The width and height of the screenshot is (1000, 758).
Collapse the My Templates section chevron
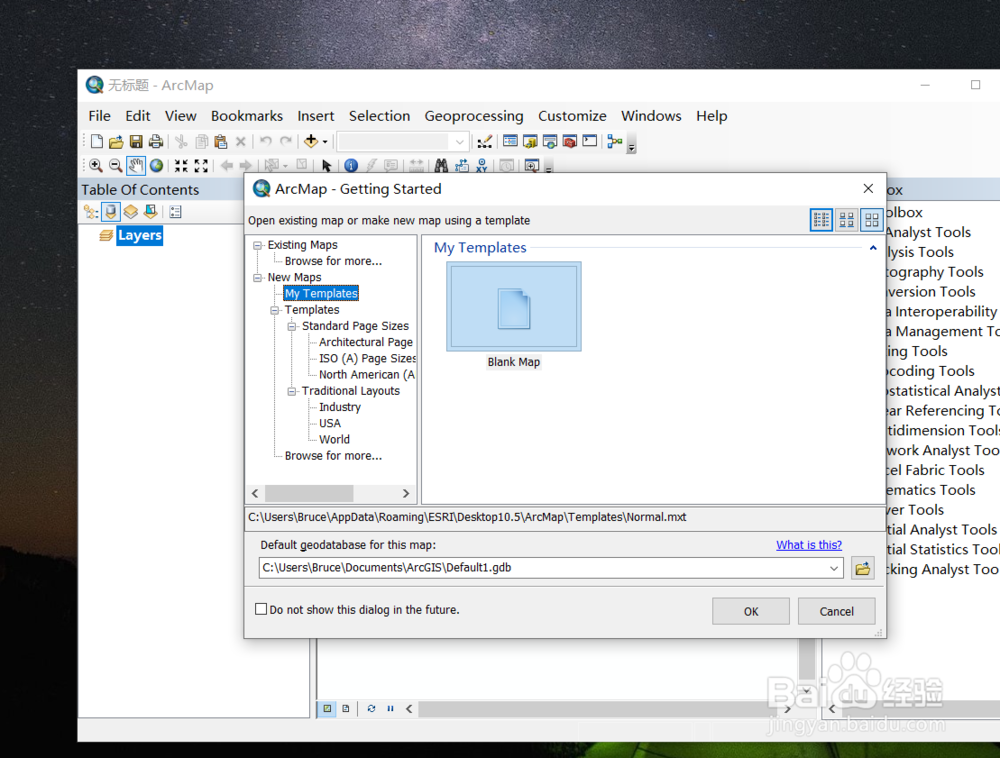coord(872,247)
